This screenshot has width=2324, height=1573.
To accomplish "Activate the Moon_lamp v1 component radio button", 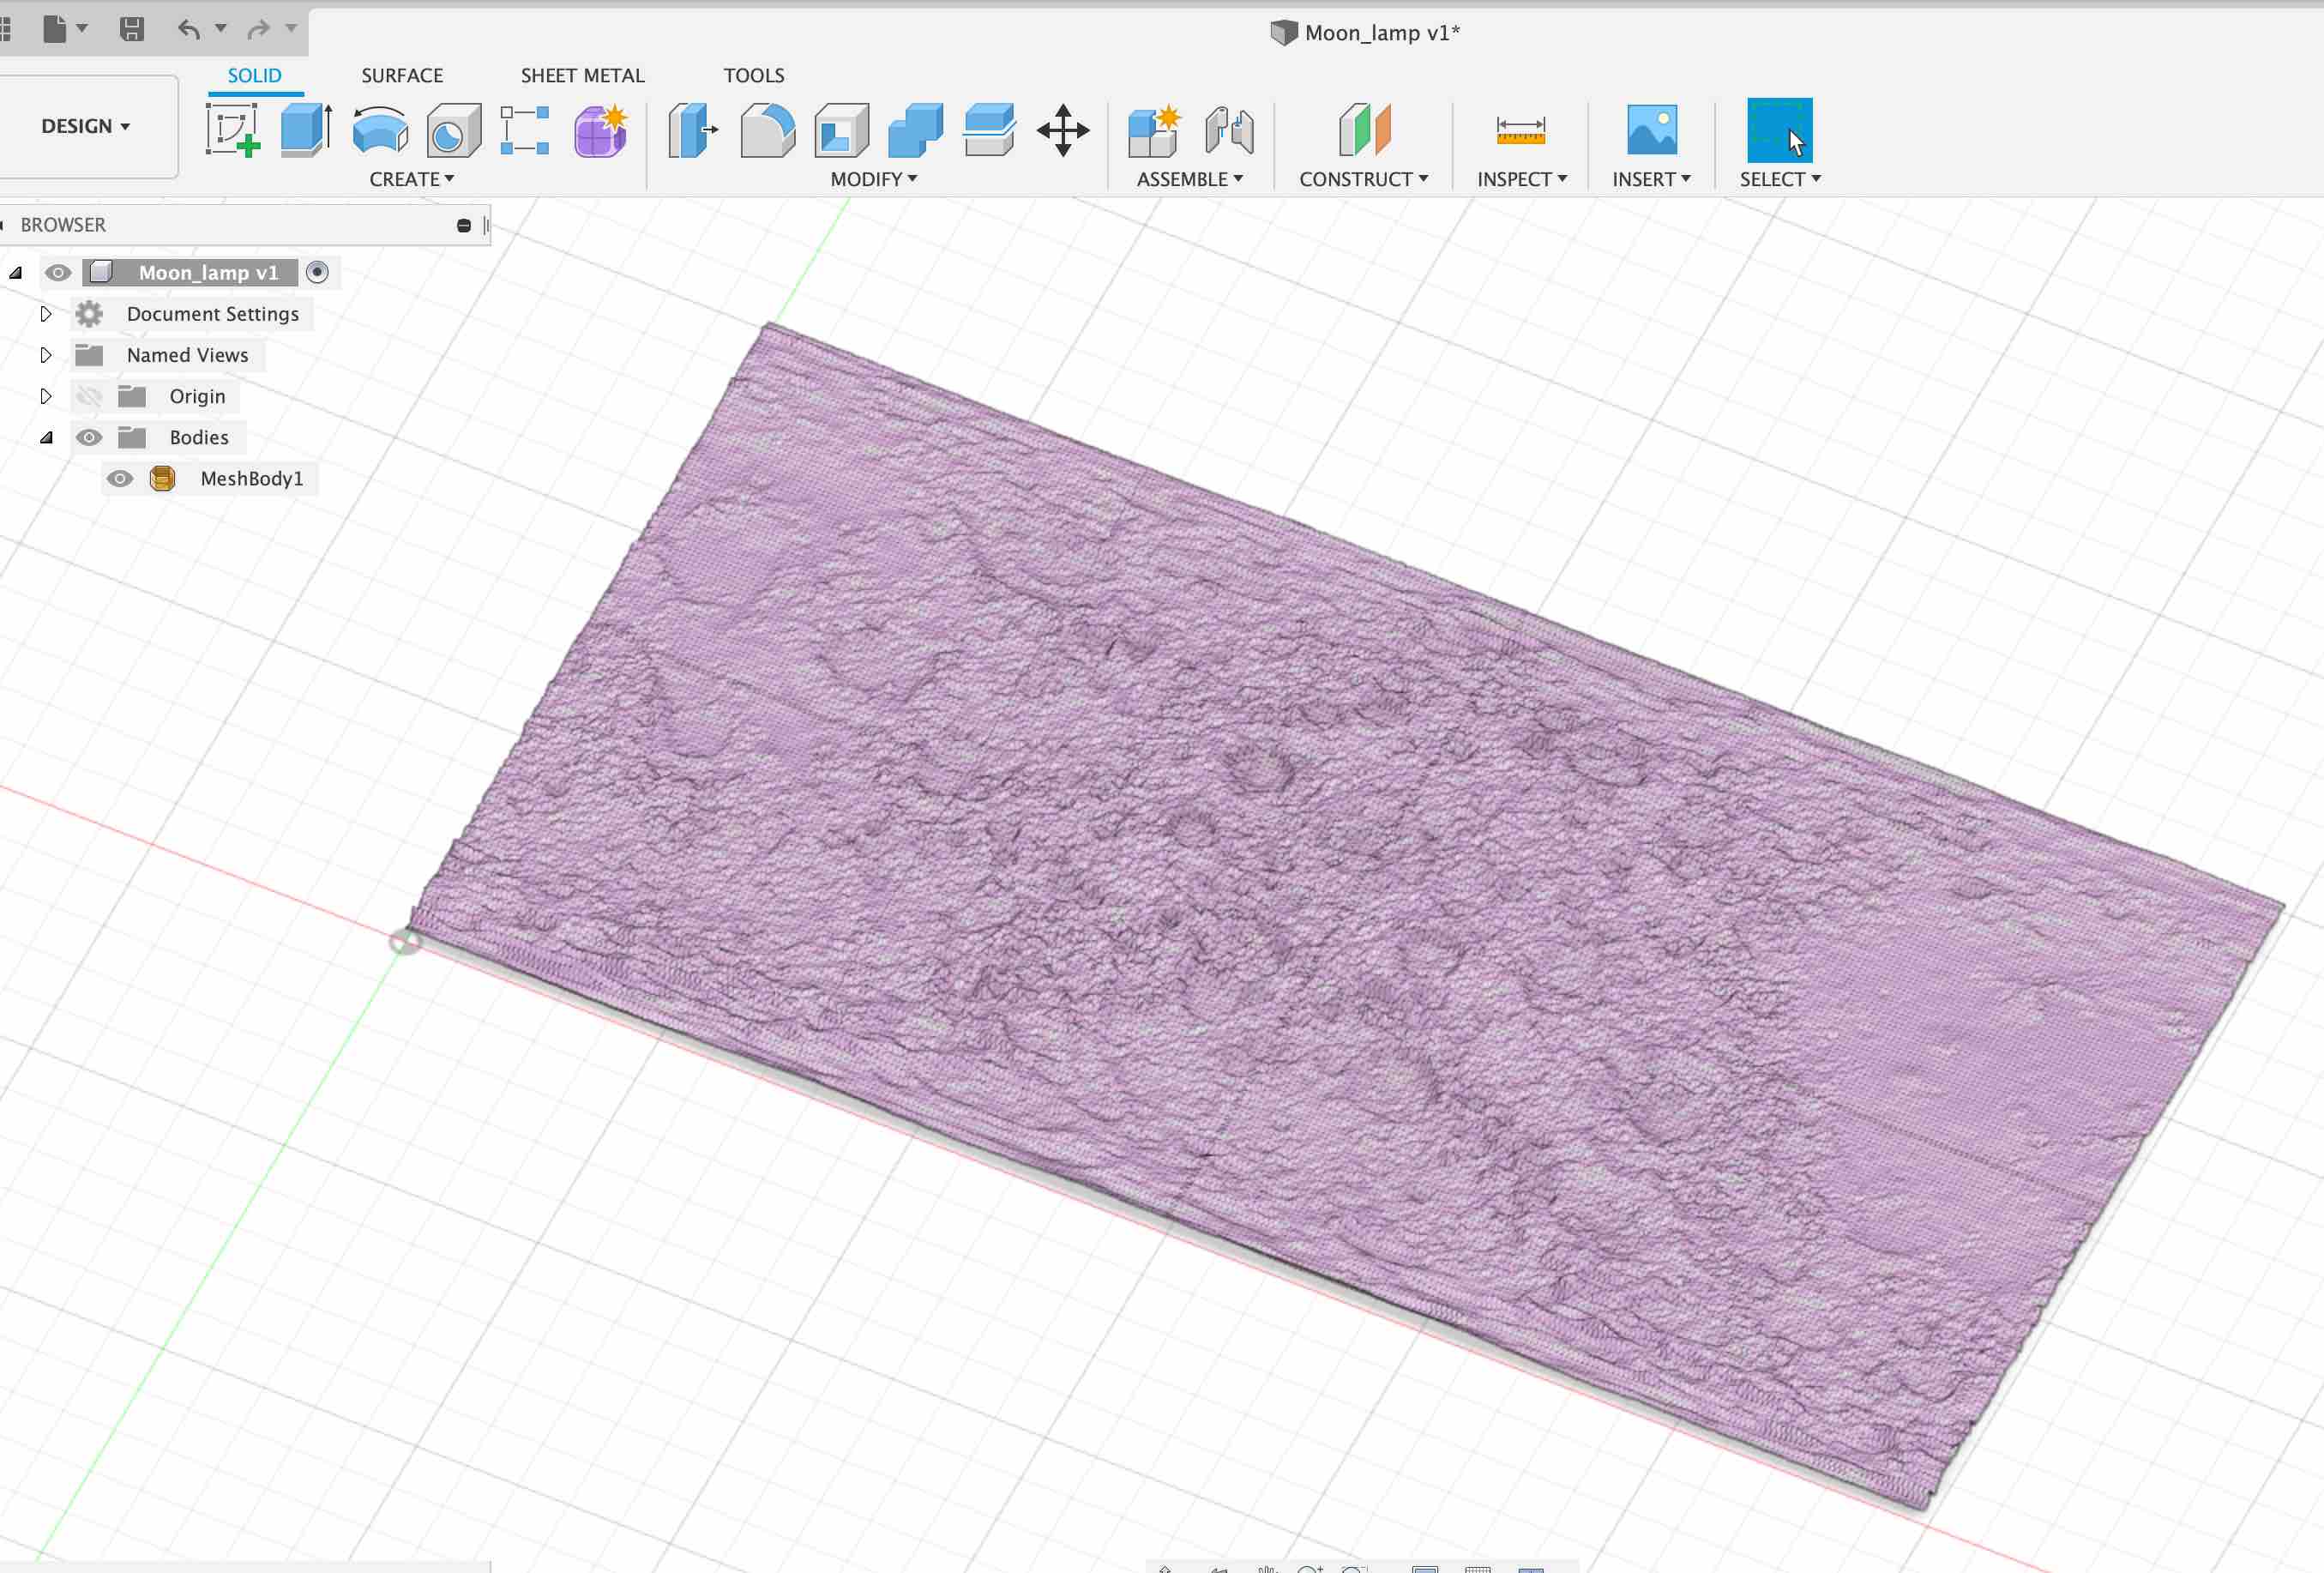I will 317,272.
